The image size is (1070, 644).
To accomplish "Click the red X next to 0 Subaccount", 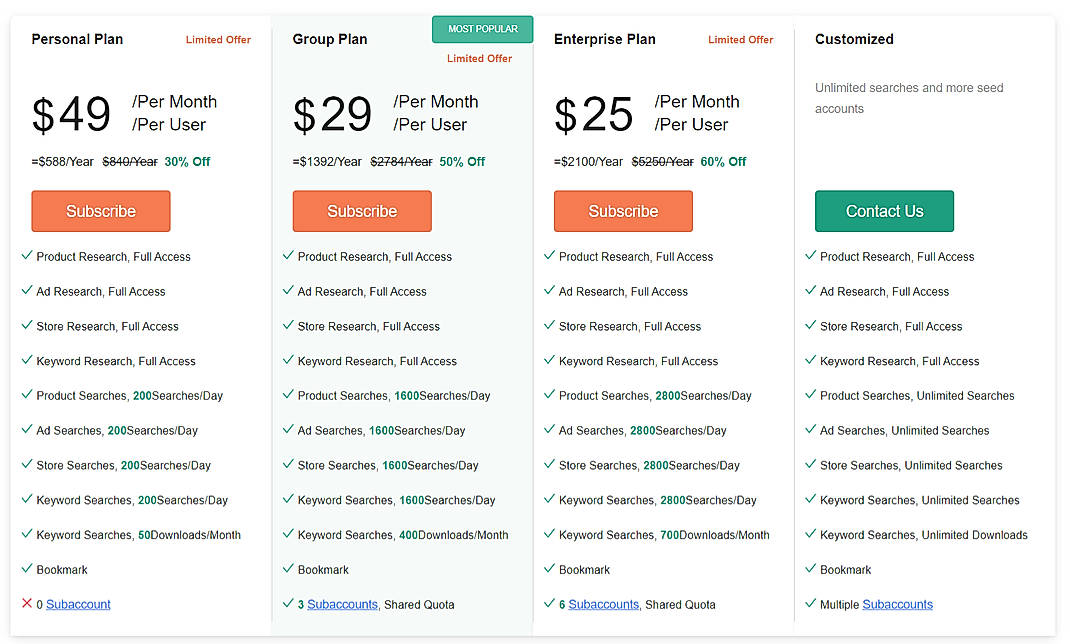I will [x=27, y=604].
